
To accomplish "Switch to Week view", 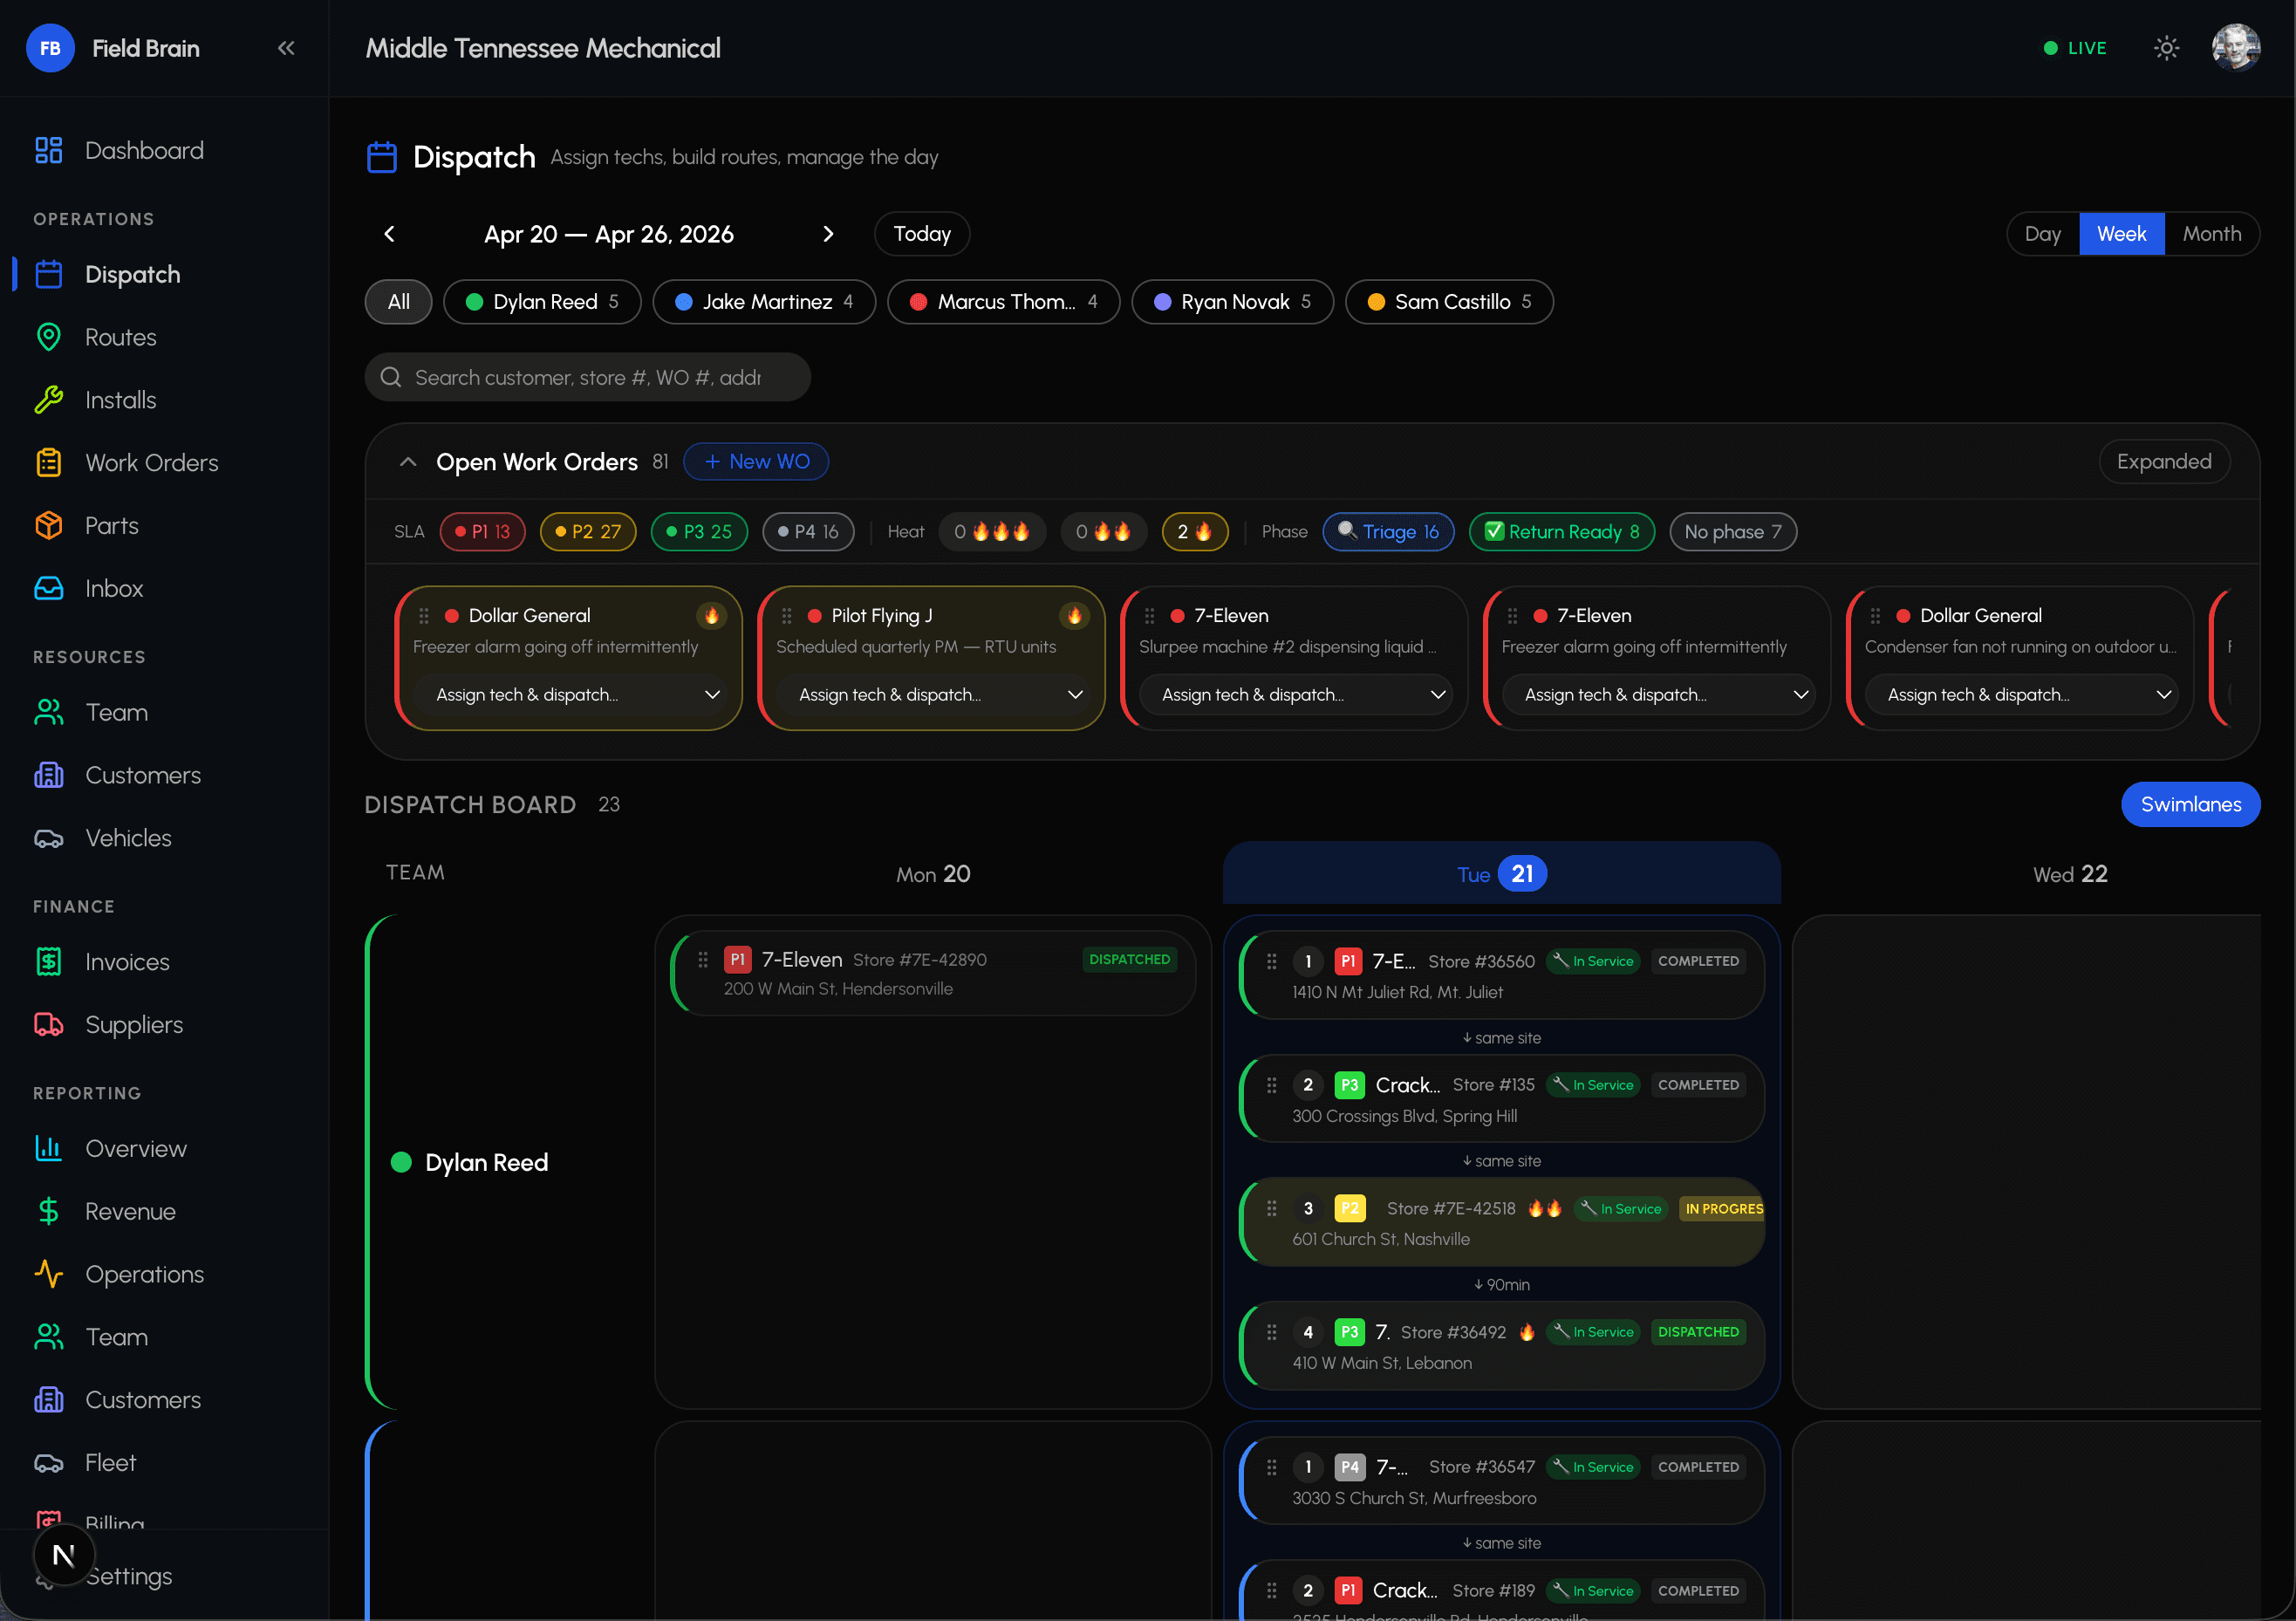I will 2122,234.
